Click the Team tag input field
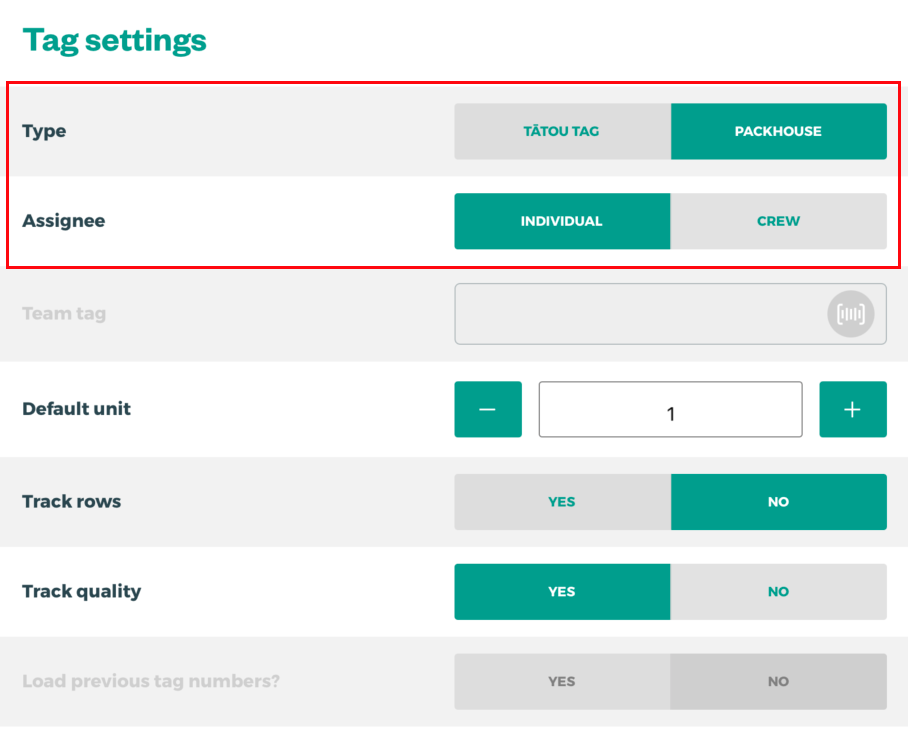The width and height of the screenshot is (908, 754). [650, 314]
